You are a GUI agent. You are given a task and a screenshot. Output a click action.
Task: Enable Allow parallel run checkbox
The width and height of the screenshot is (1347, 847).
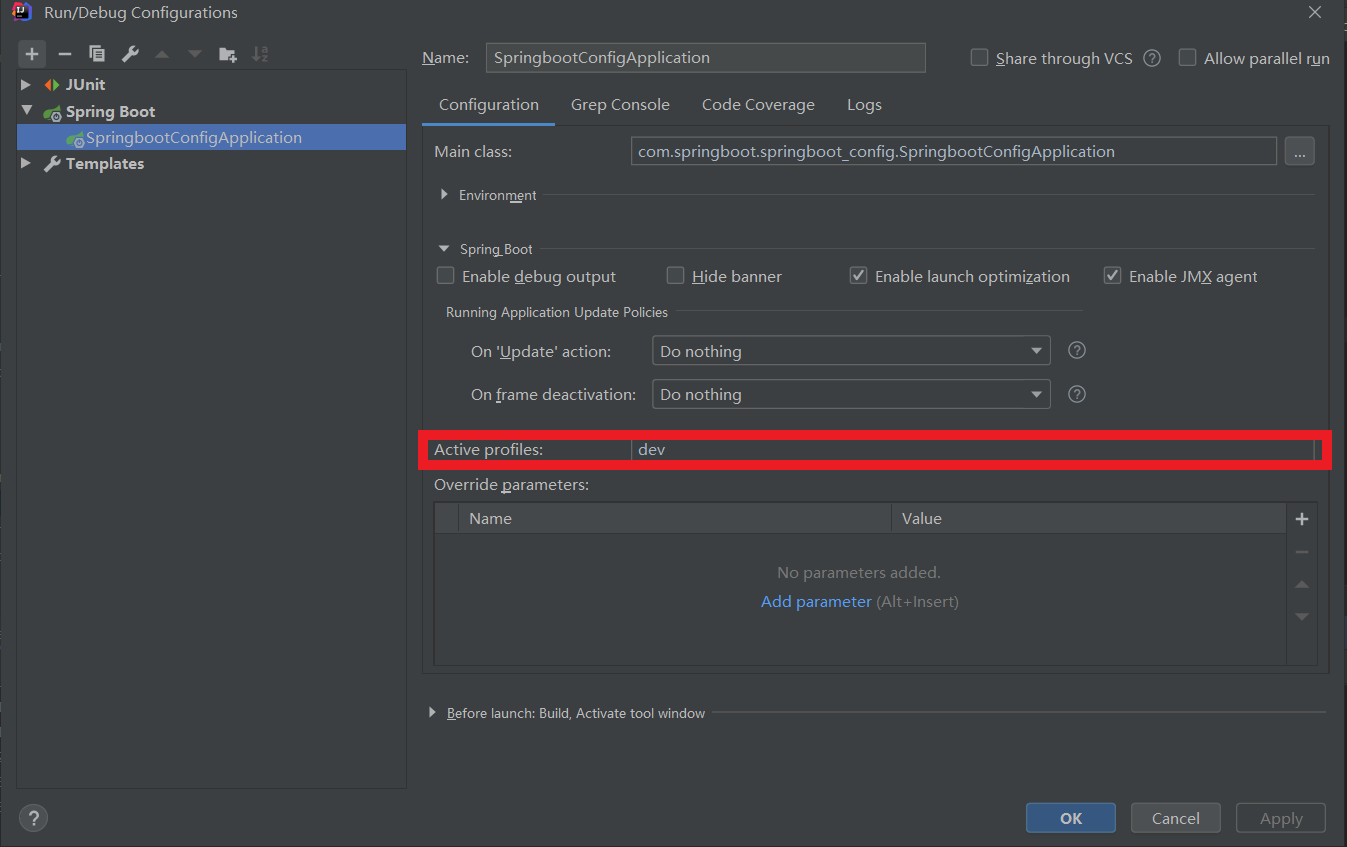tap(1187, 58)
